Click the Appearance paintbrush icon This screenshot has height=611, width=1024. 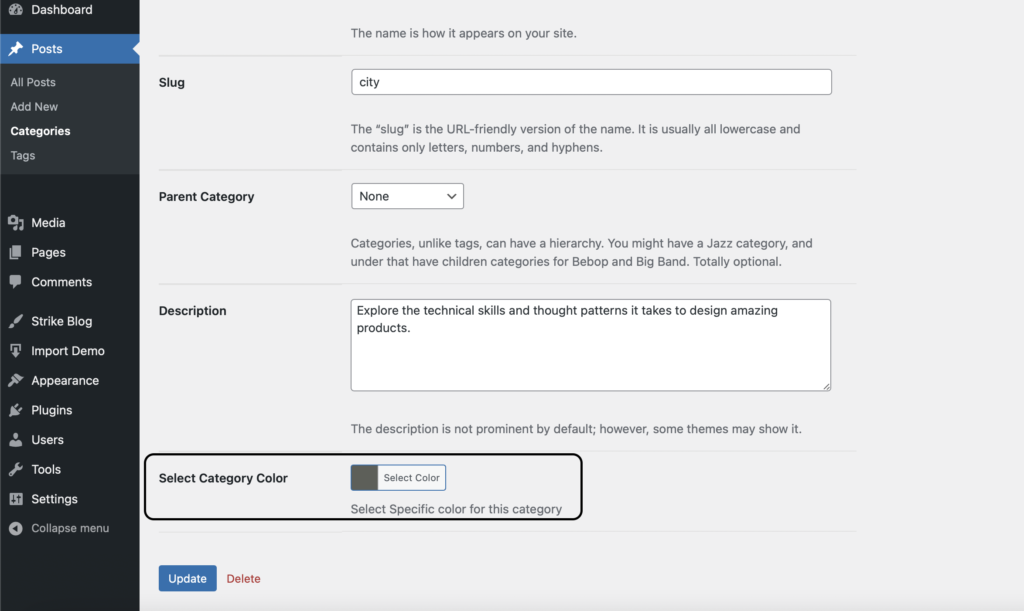click(x=15, y=381)
